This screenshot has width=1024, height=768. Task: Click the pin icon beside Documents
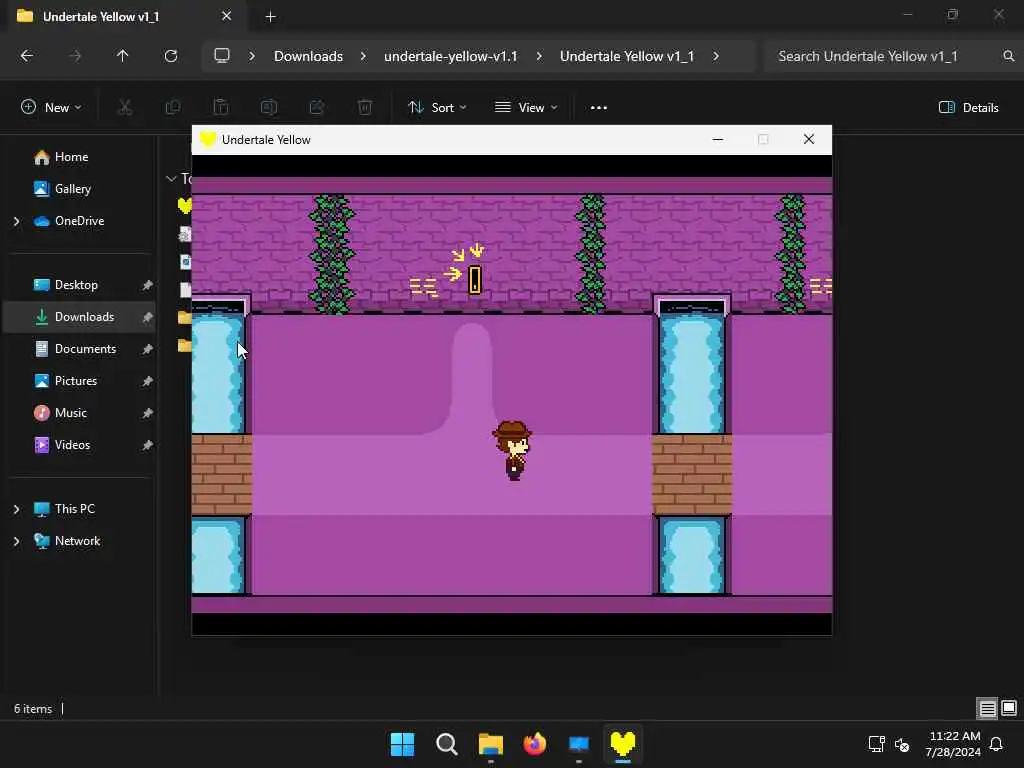[x=148, y=349]
